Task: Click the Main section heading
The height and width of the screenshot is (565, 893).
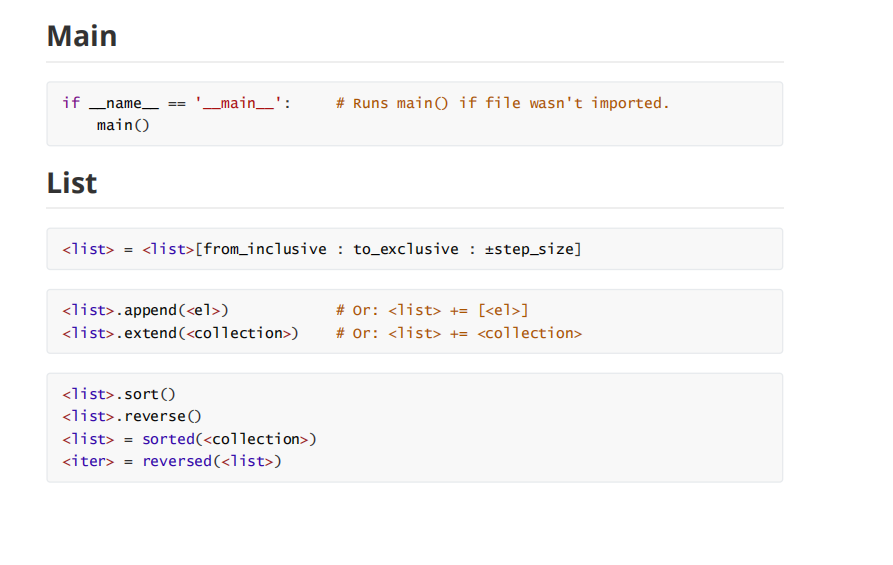Action: [x=82, y=36]
